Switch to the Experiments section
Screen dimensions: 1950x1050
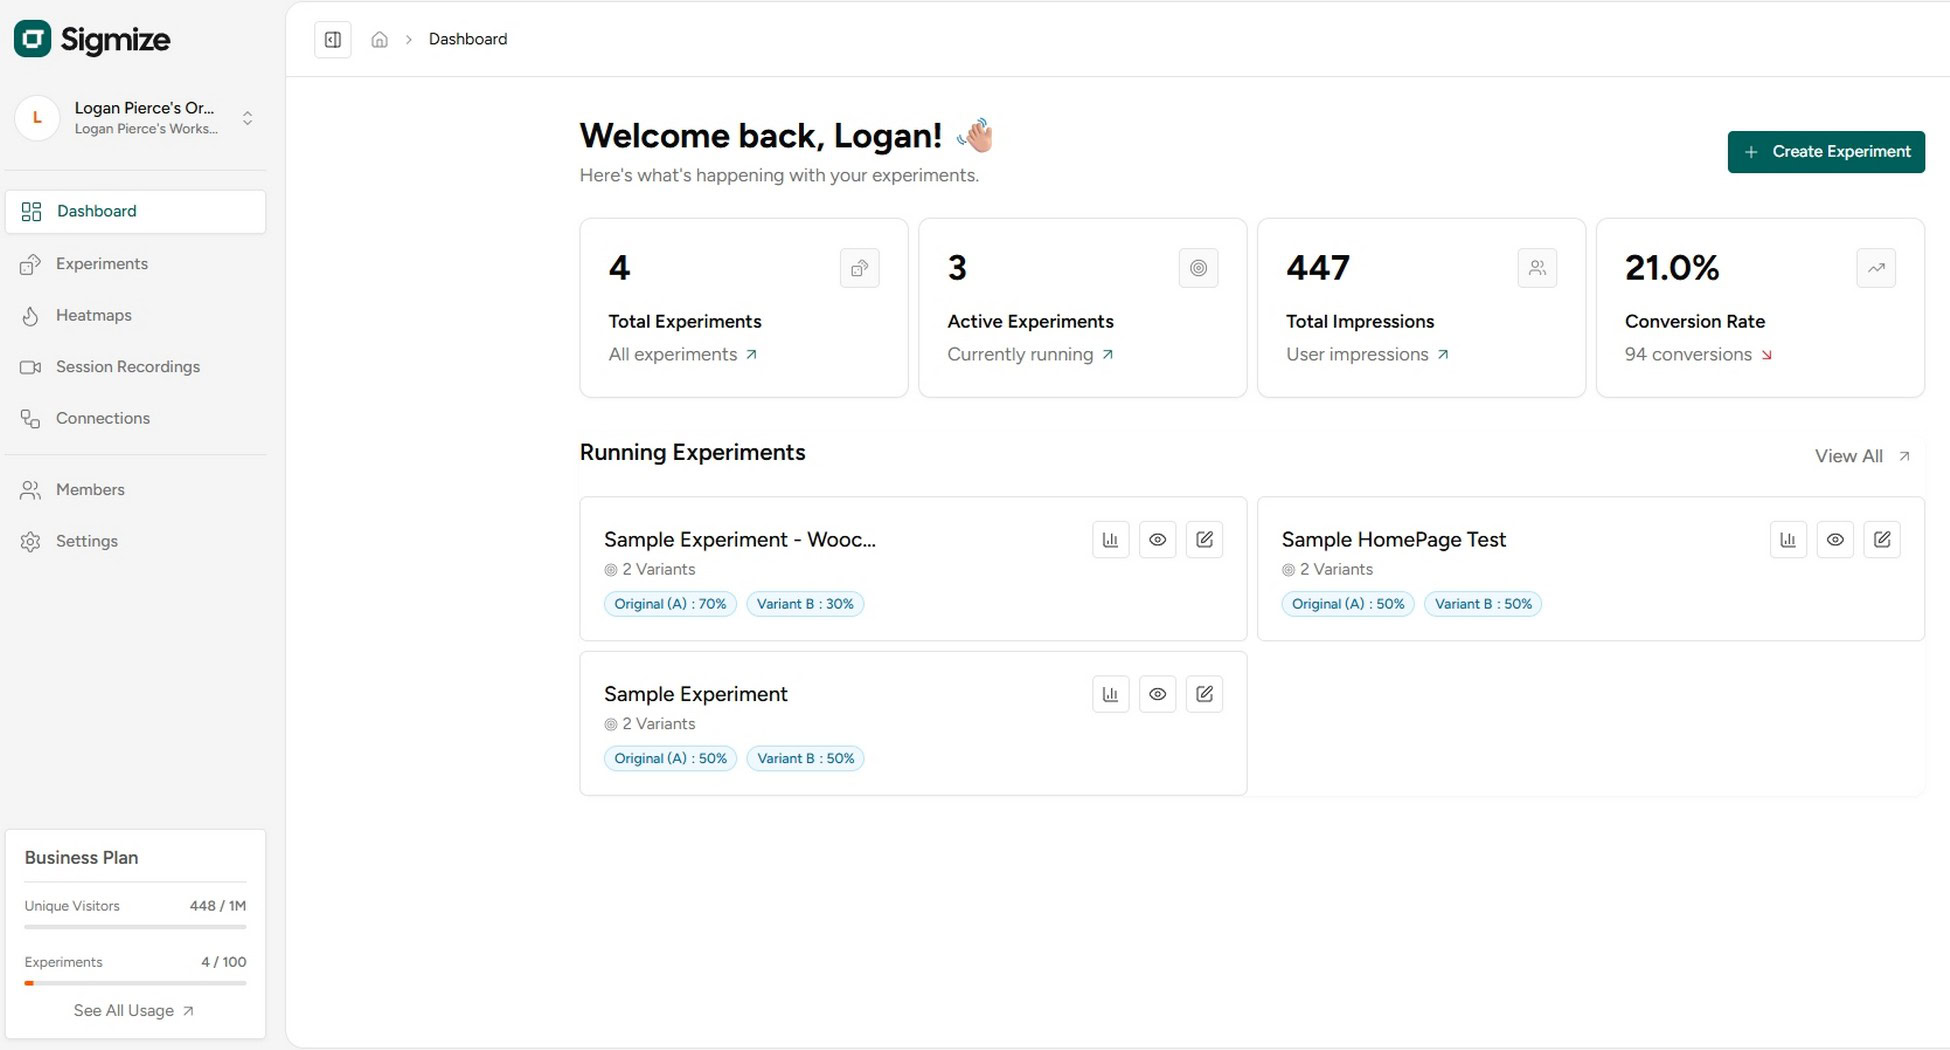[102, 263]
